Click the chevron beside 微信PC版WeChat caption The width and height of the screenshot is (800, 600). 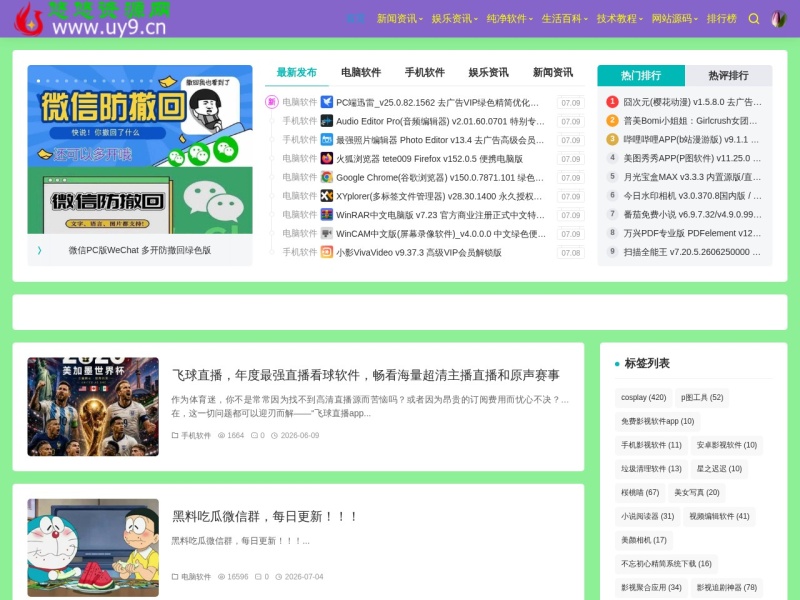click(39, 250)
